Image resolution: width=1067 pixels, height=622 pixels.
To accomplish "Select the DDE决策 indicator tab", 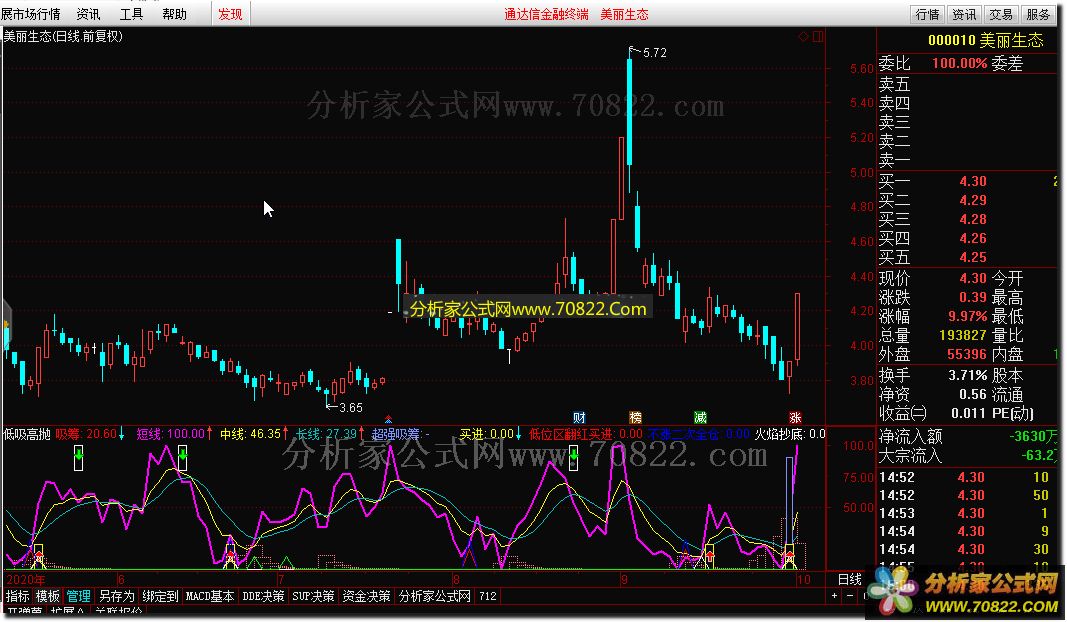I will pyautogui.click(x=263, y=596).
